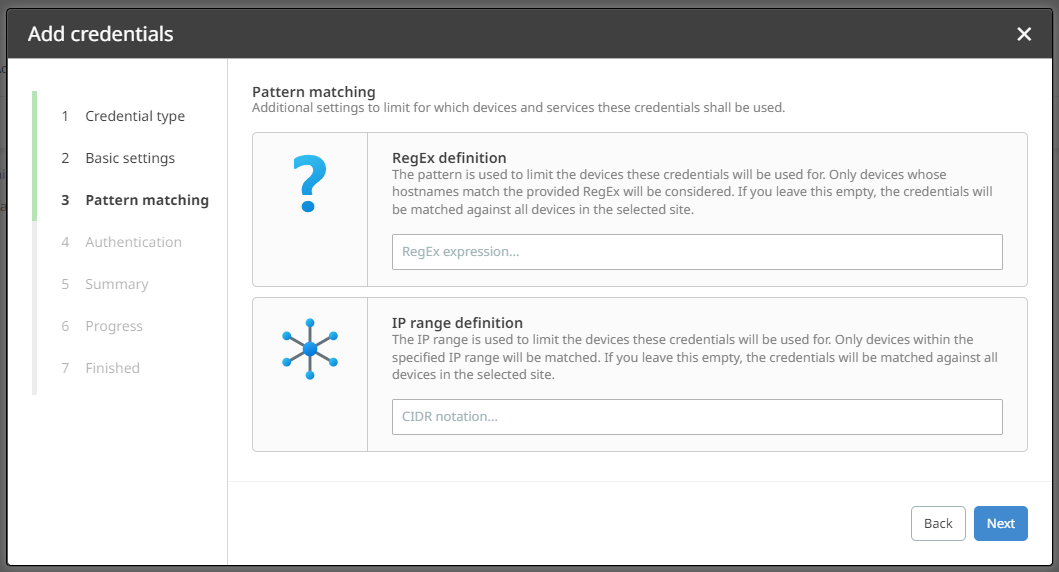Select the Pattern matching step

pyautogui.click(x=147, y=200)
